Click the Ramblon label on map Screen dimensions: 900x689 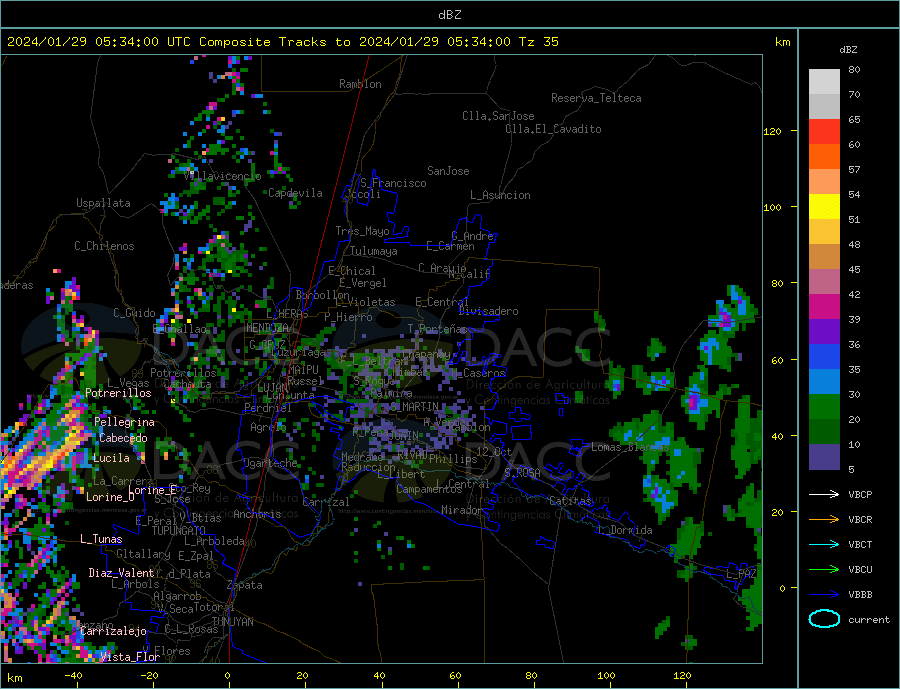tap(360, 84)
